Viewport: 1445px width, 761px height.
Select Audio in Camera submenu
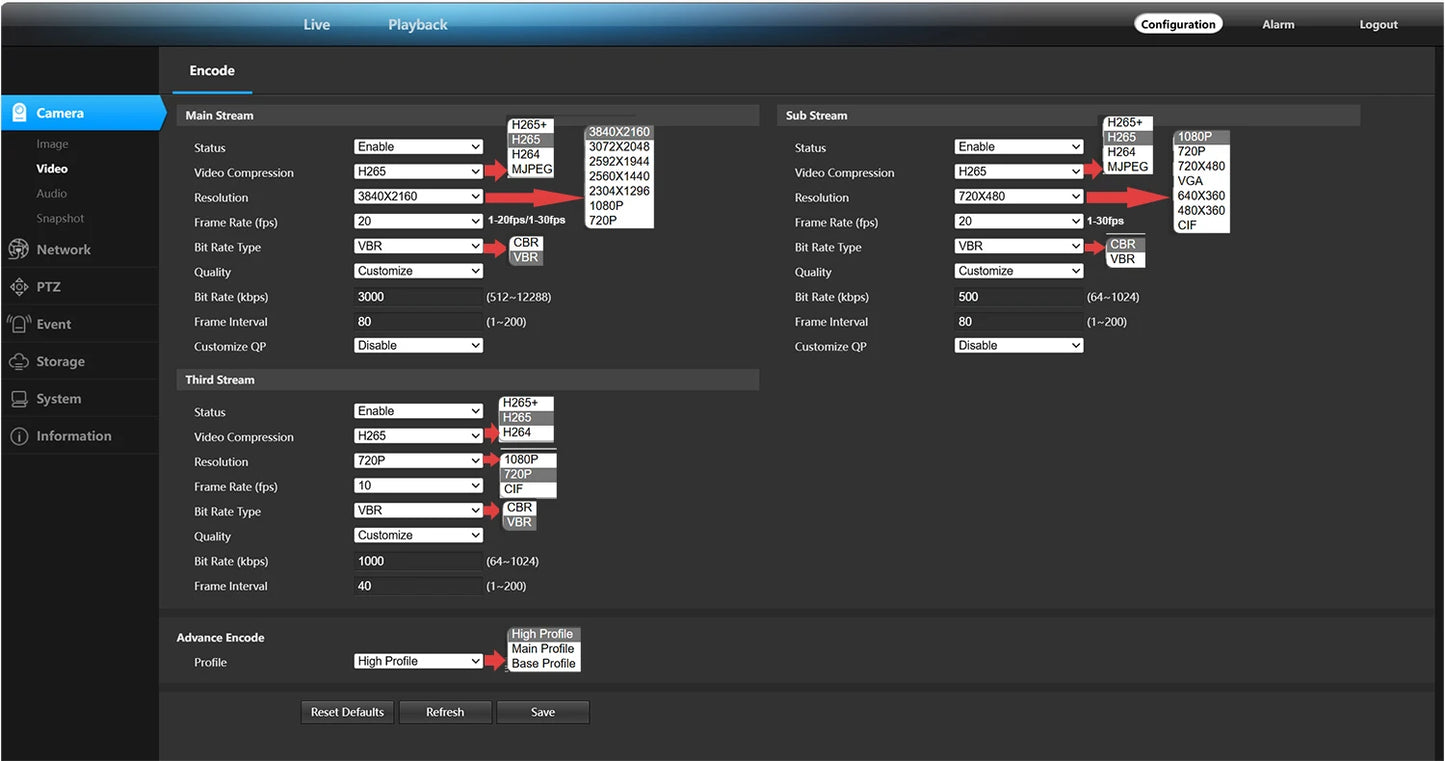click(52, 194)
